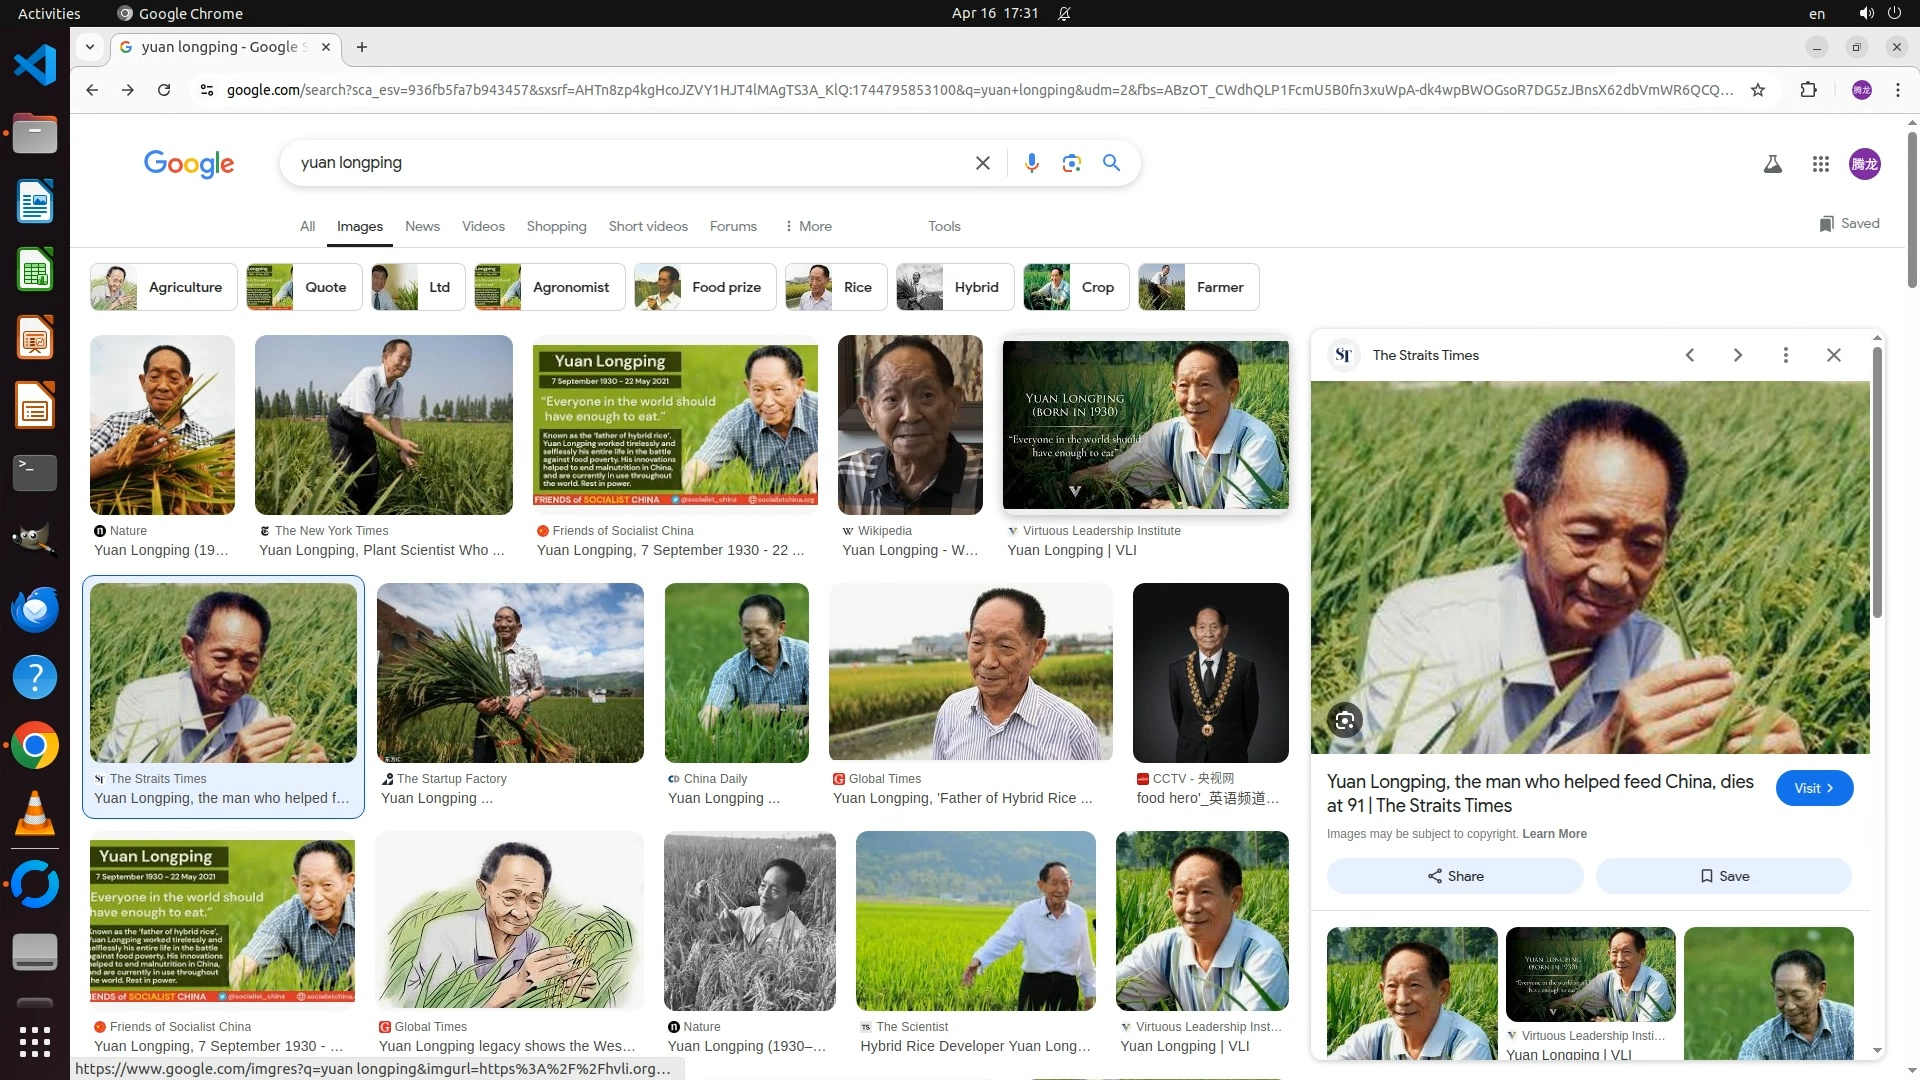Open preview panel three-dot options menu
Screen dimensions: 1920x1080
1785,355
